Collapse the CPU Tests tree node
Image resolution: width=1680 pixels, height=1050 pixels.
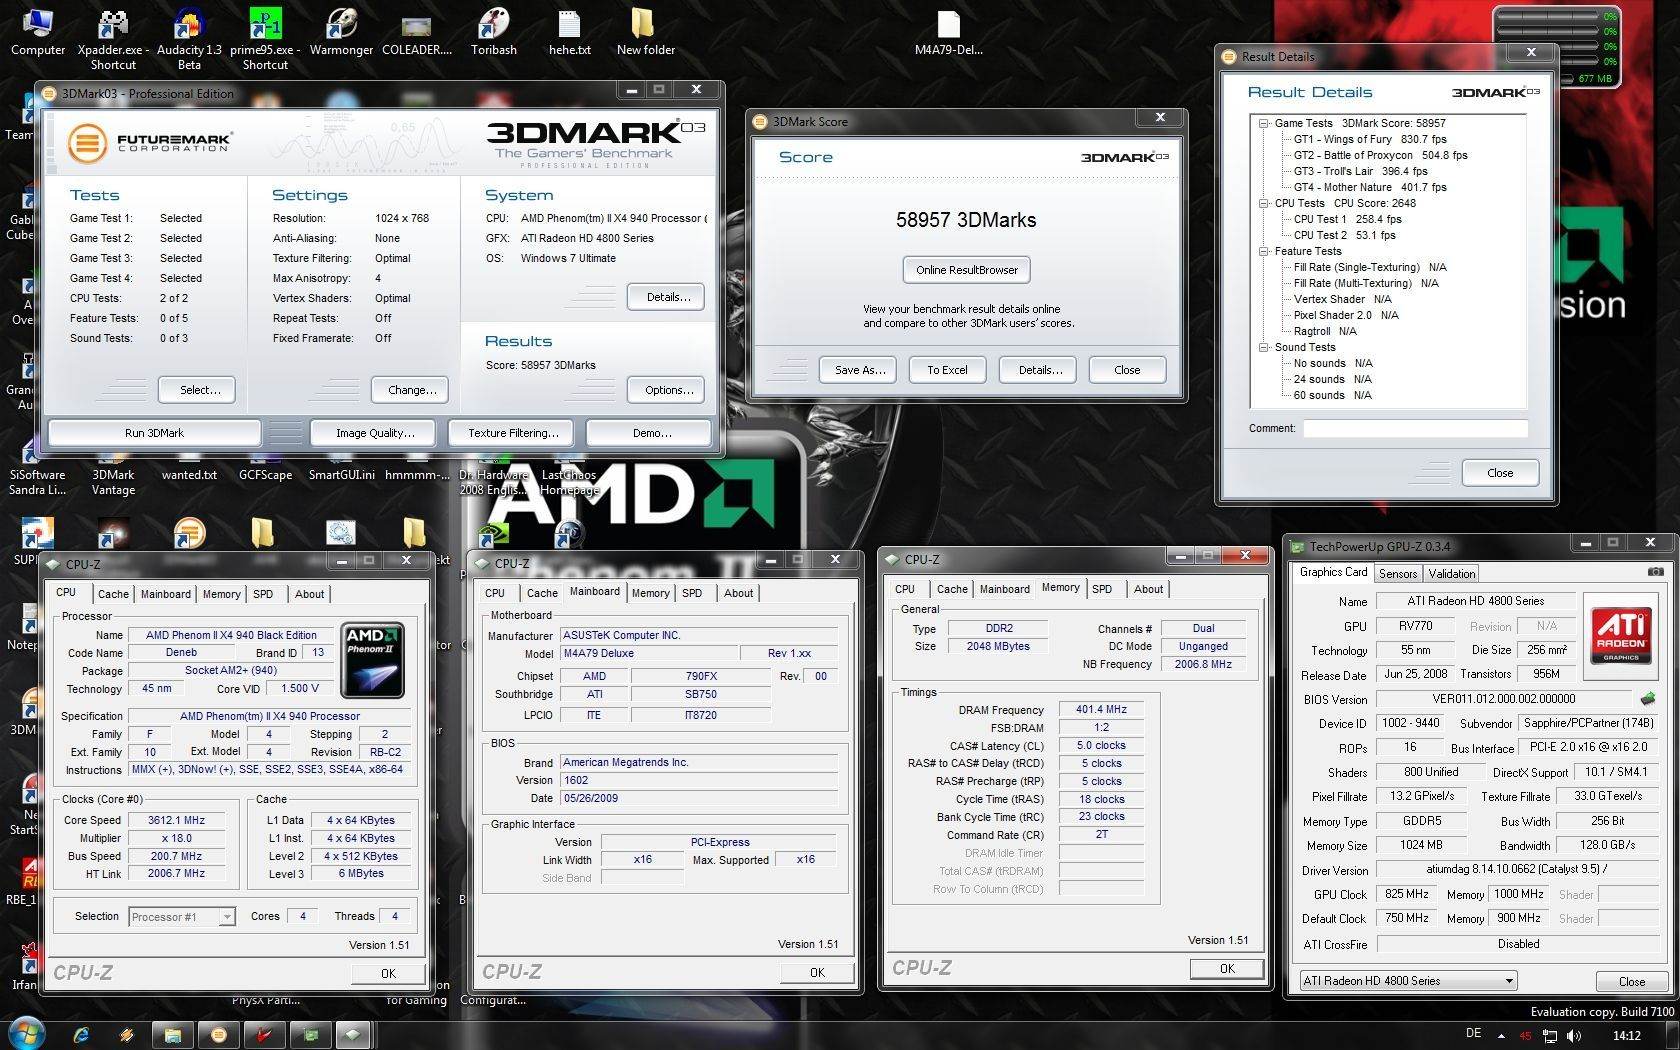[x=1264, y=203]
